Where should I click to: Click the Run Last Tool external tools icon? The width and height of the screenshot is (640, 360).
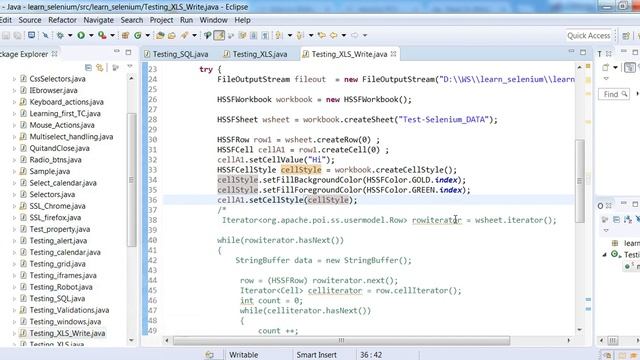click(102, 36)
